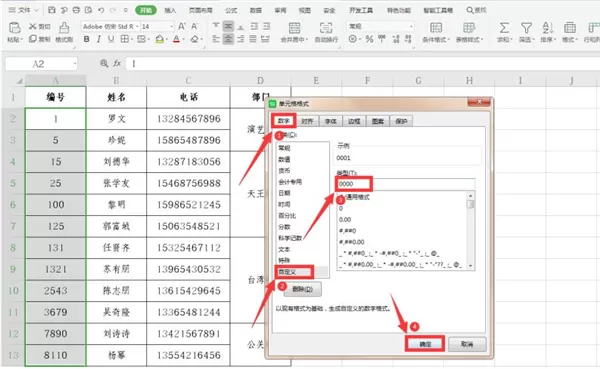600x369 pixels.
Task: Switch to 对齐 Alignment tab in dialog
Action: [x=307, y=121]
